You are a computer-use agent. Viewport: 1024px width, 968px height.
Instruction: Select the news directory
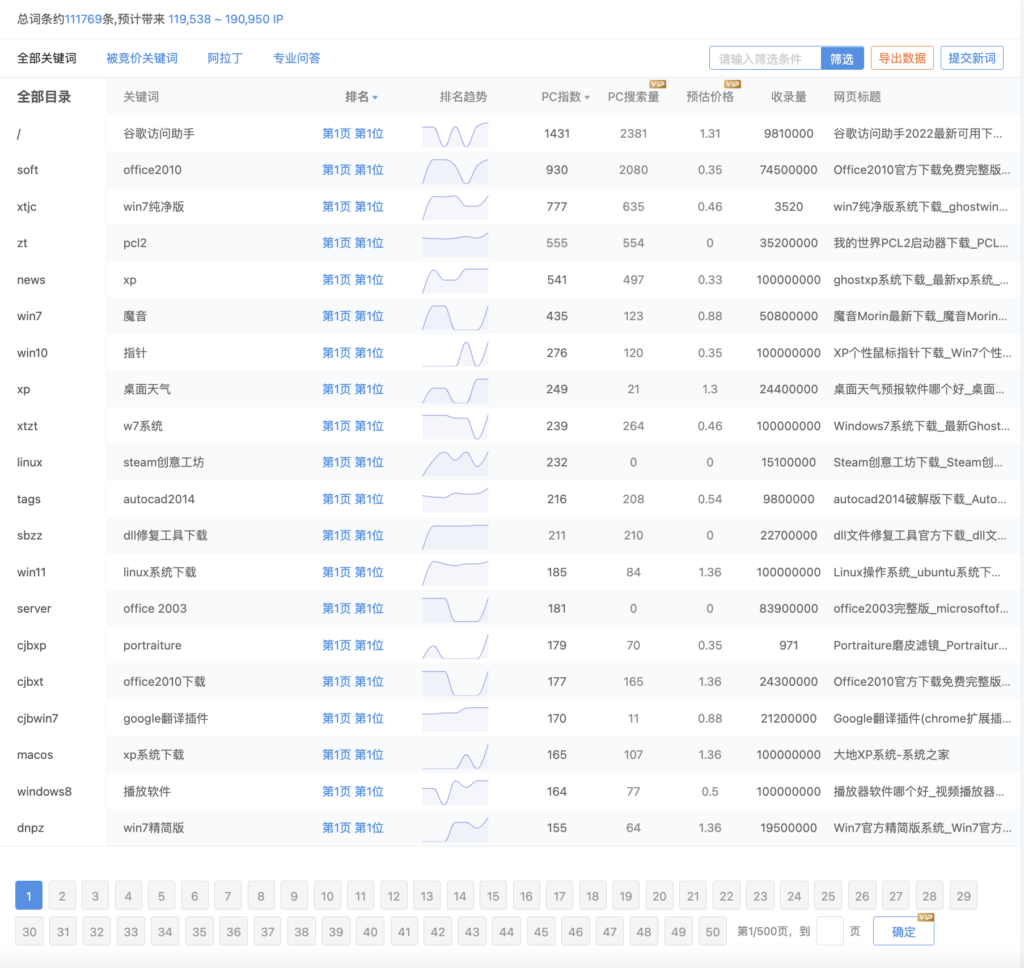point(31,280)
